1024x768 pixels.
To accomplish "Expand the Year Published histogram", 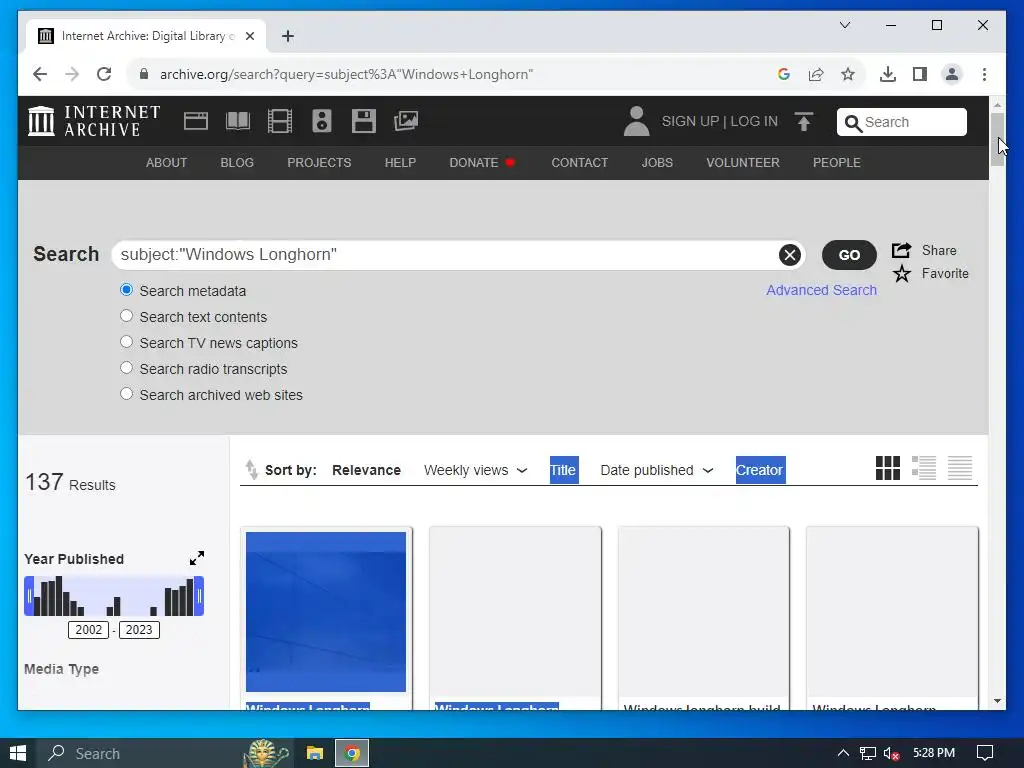I will coord(197,558).
